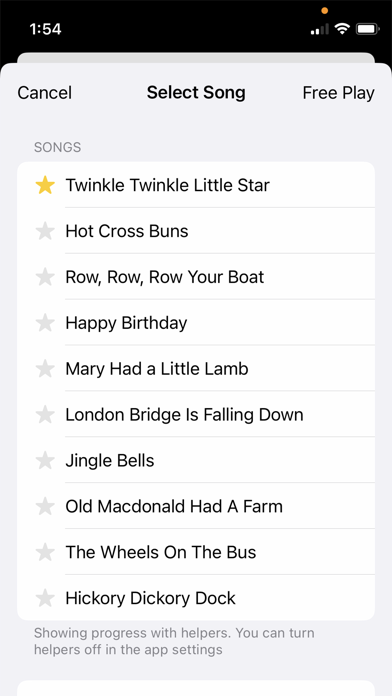Tap star beside London Bridge Is Falling Down
This screenshot has width=392, height=696.
pyautogui.click(x=45, y=415)
